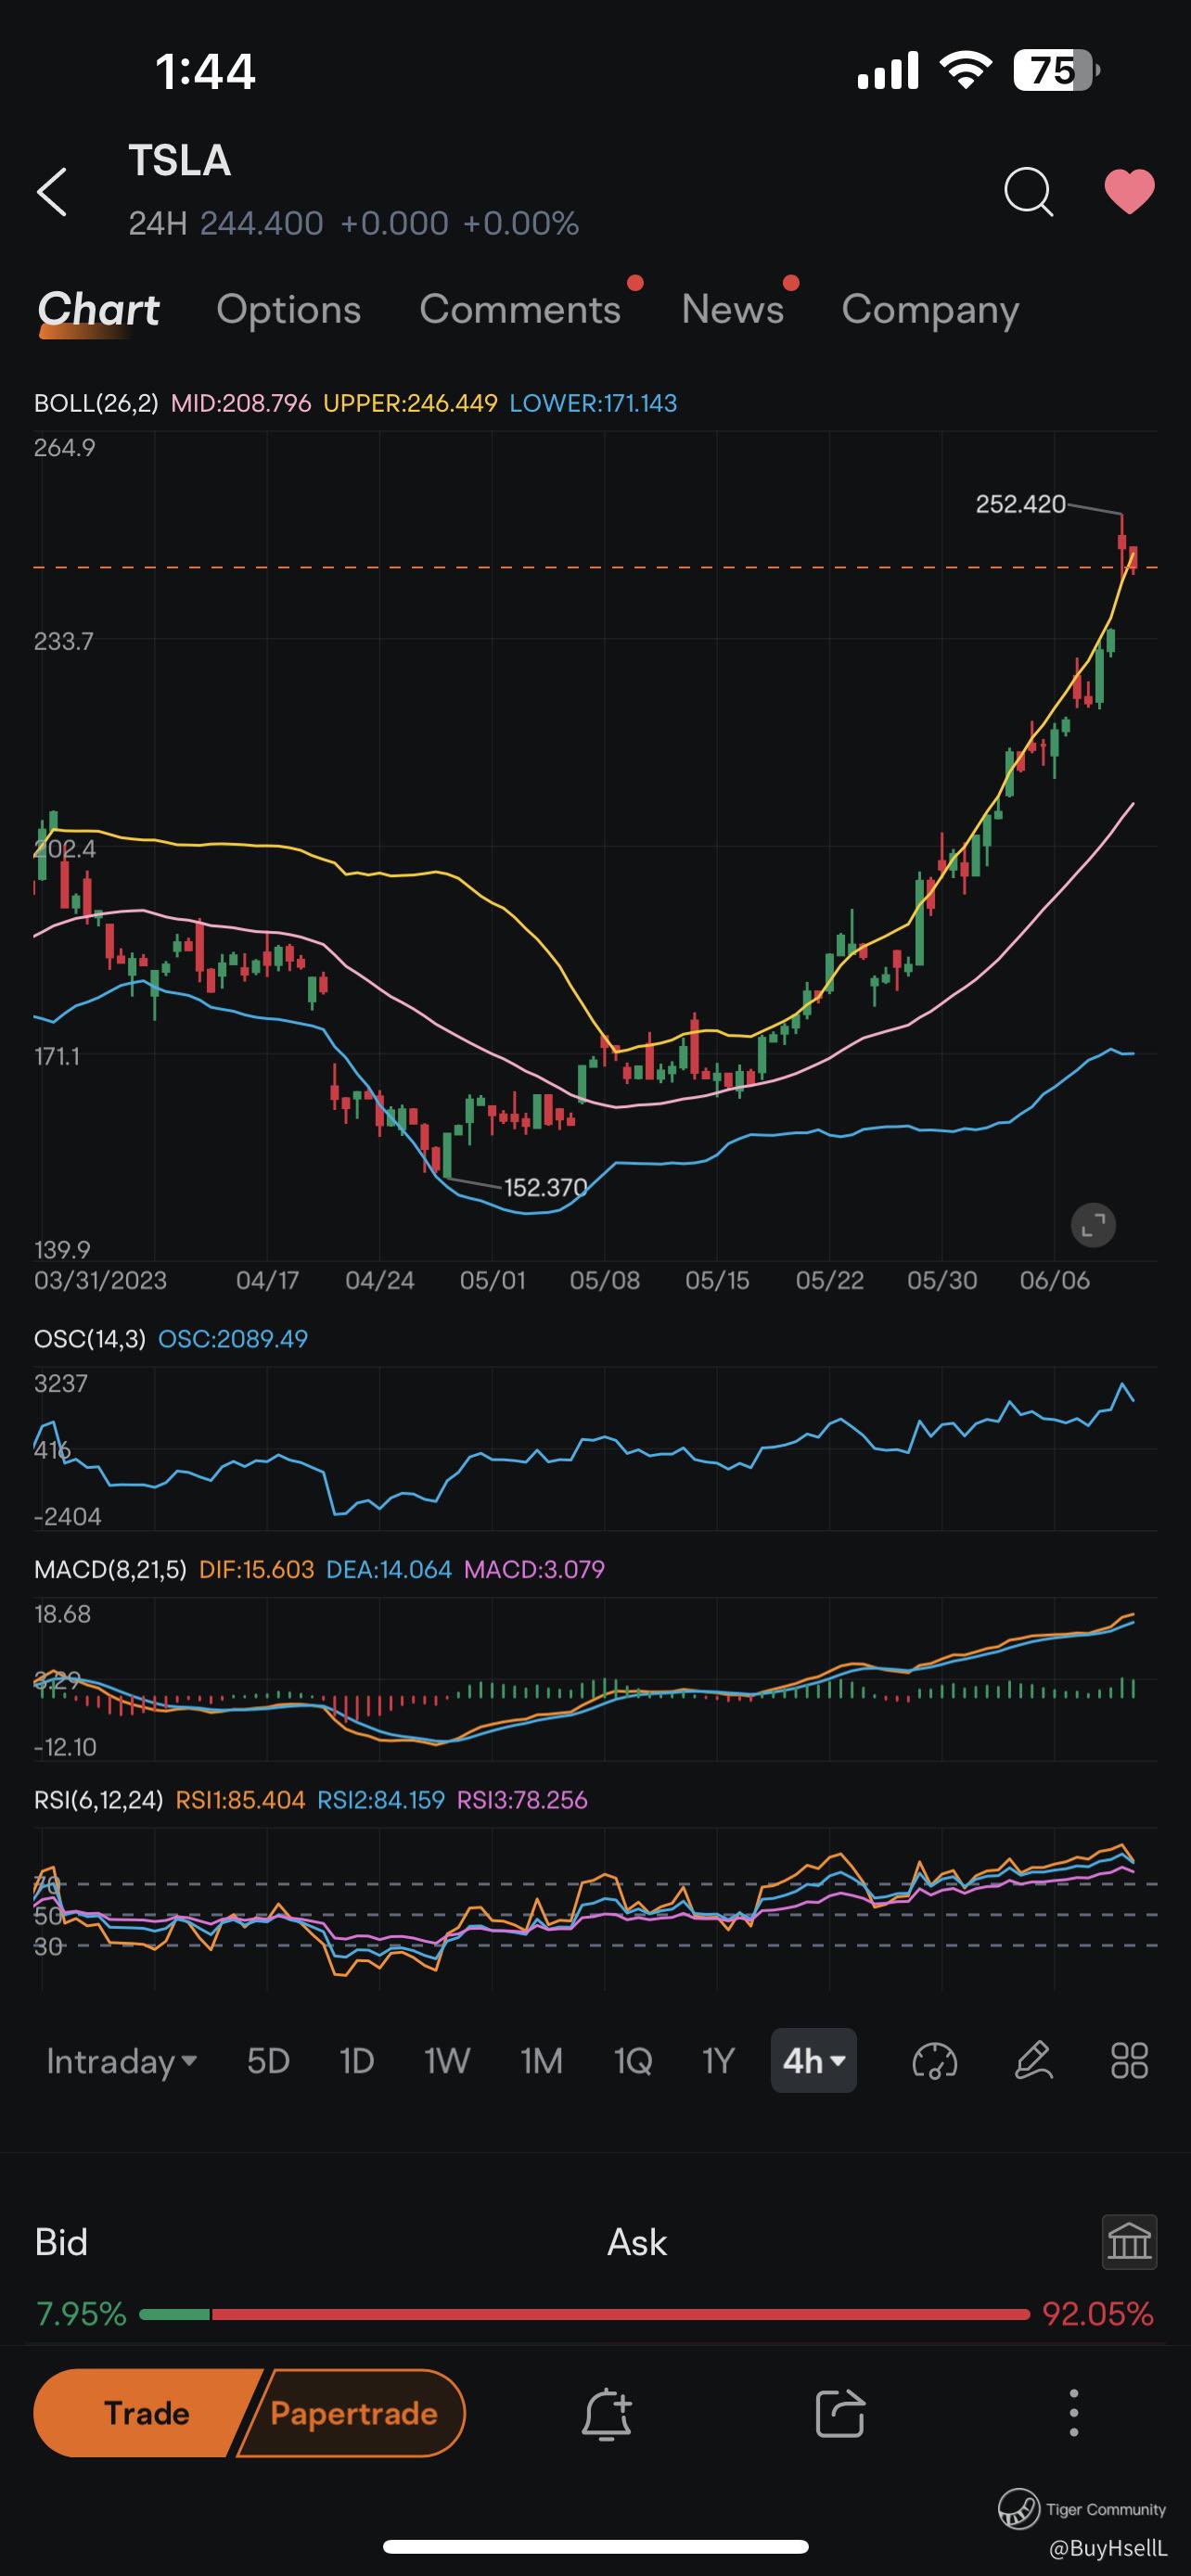Viewport: 1191px width, 2576px height.
Task: Tap the RSI1:85.404 value
Action: (240, 1800)
